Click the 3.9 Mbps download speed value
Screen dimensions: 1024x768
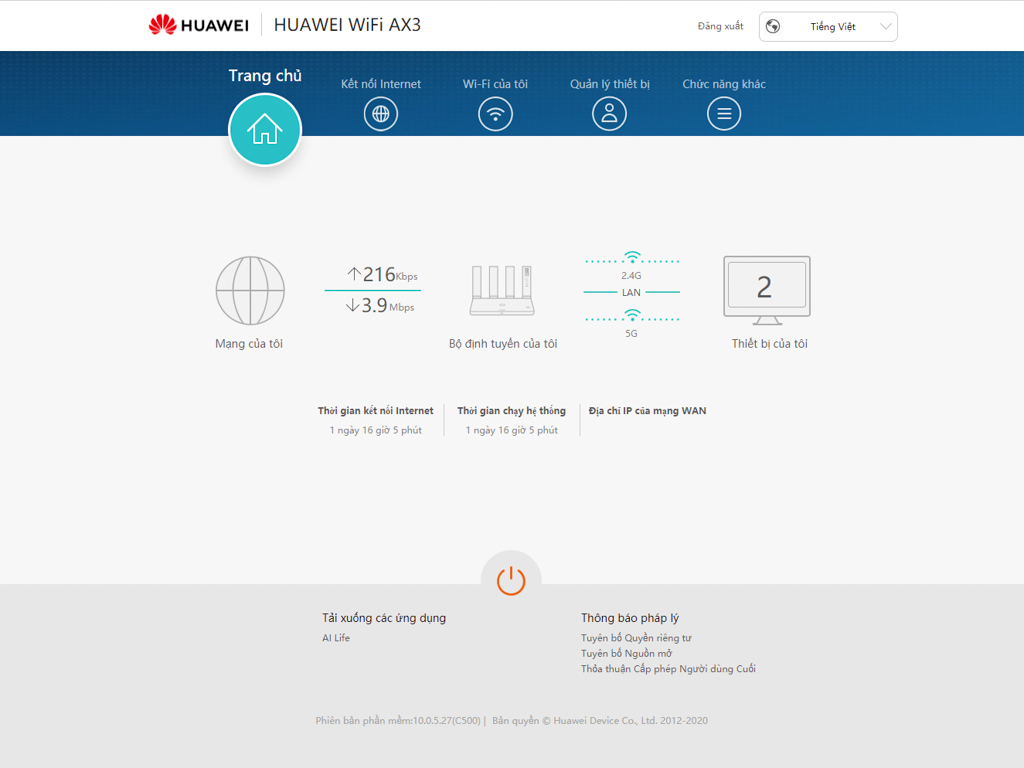click(380, 306)
